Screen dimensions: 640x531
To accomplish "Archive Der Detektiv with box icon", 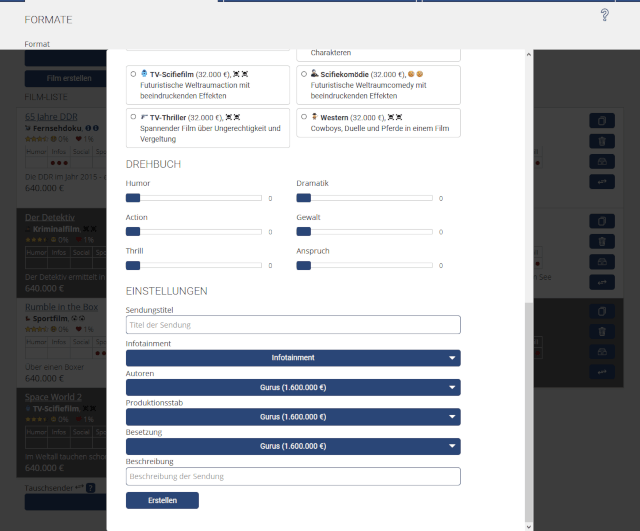I will tap(602, 262).
